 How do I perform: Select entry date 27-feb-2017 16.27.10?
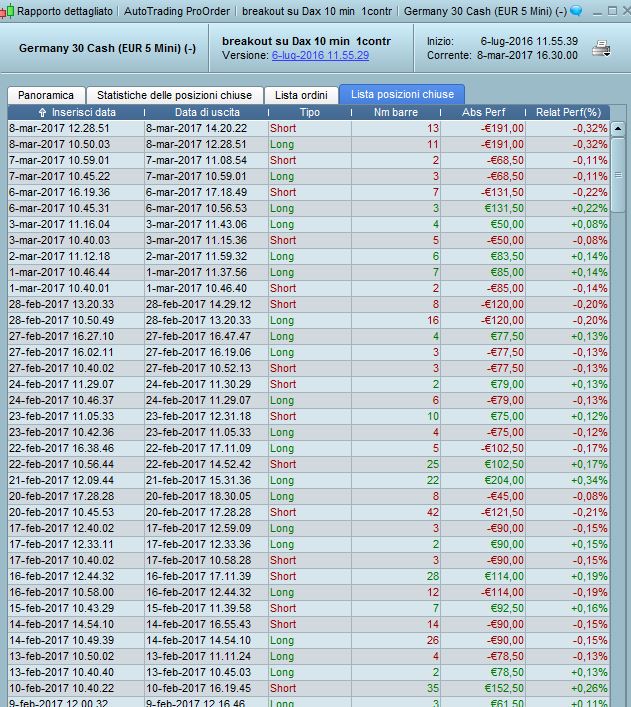coord(61,336)
